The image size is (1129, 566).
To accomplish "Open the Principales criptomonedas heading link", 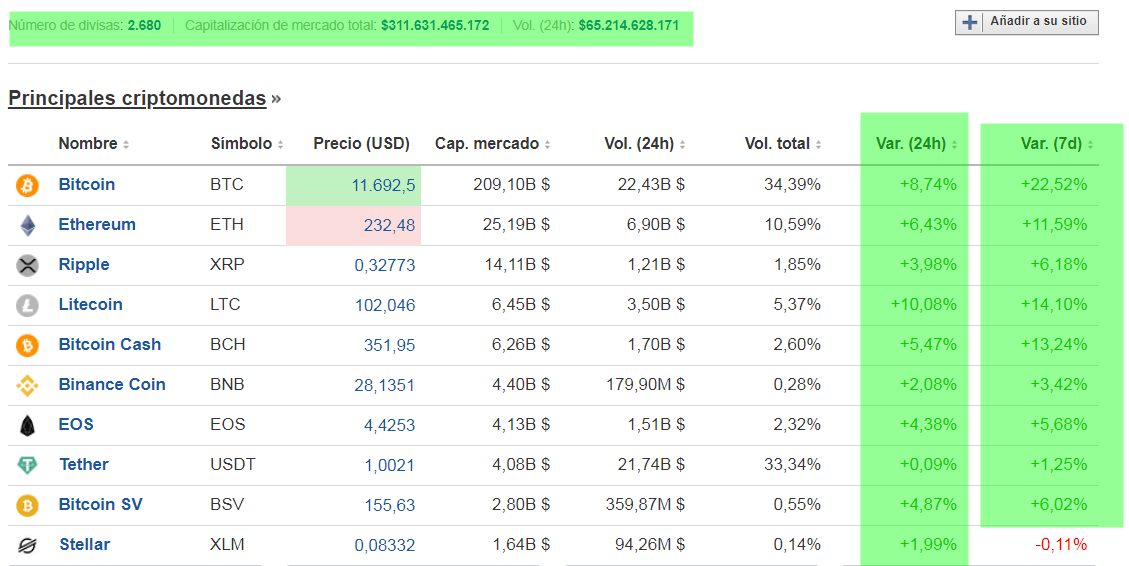I will pyautogui.click(x=137, y=98).
